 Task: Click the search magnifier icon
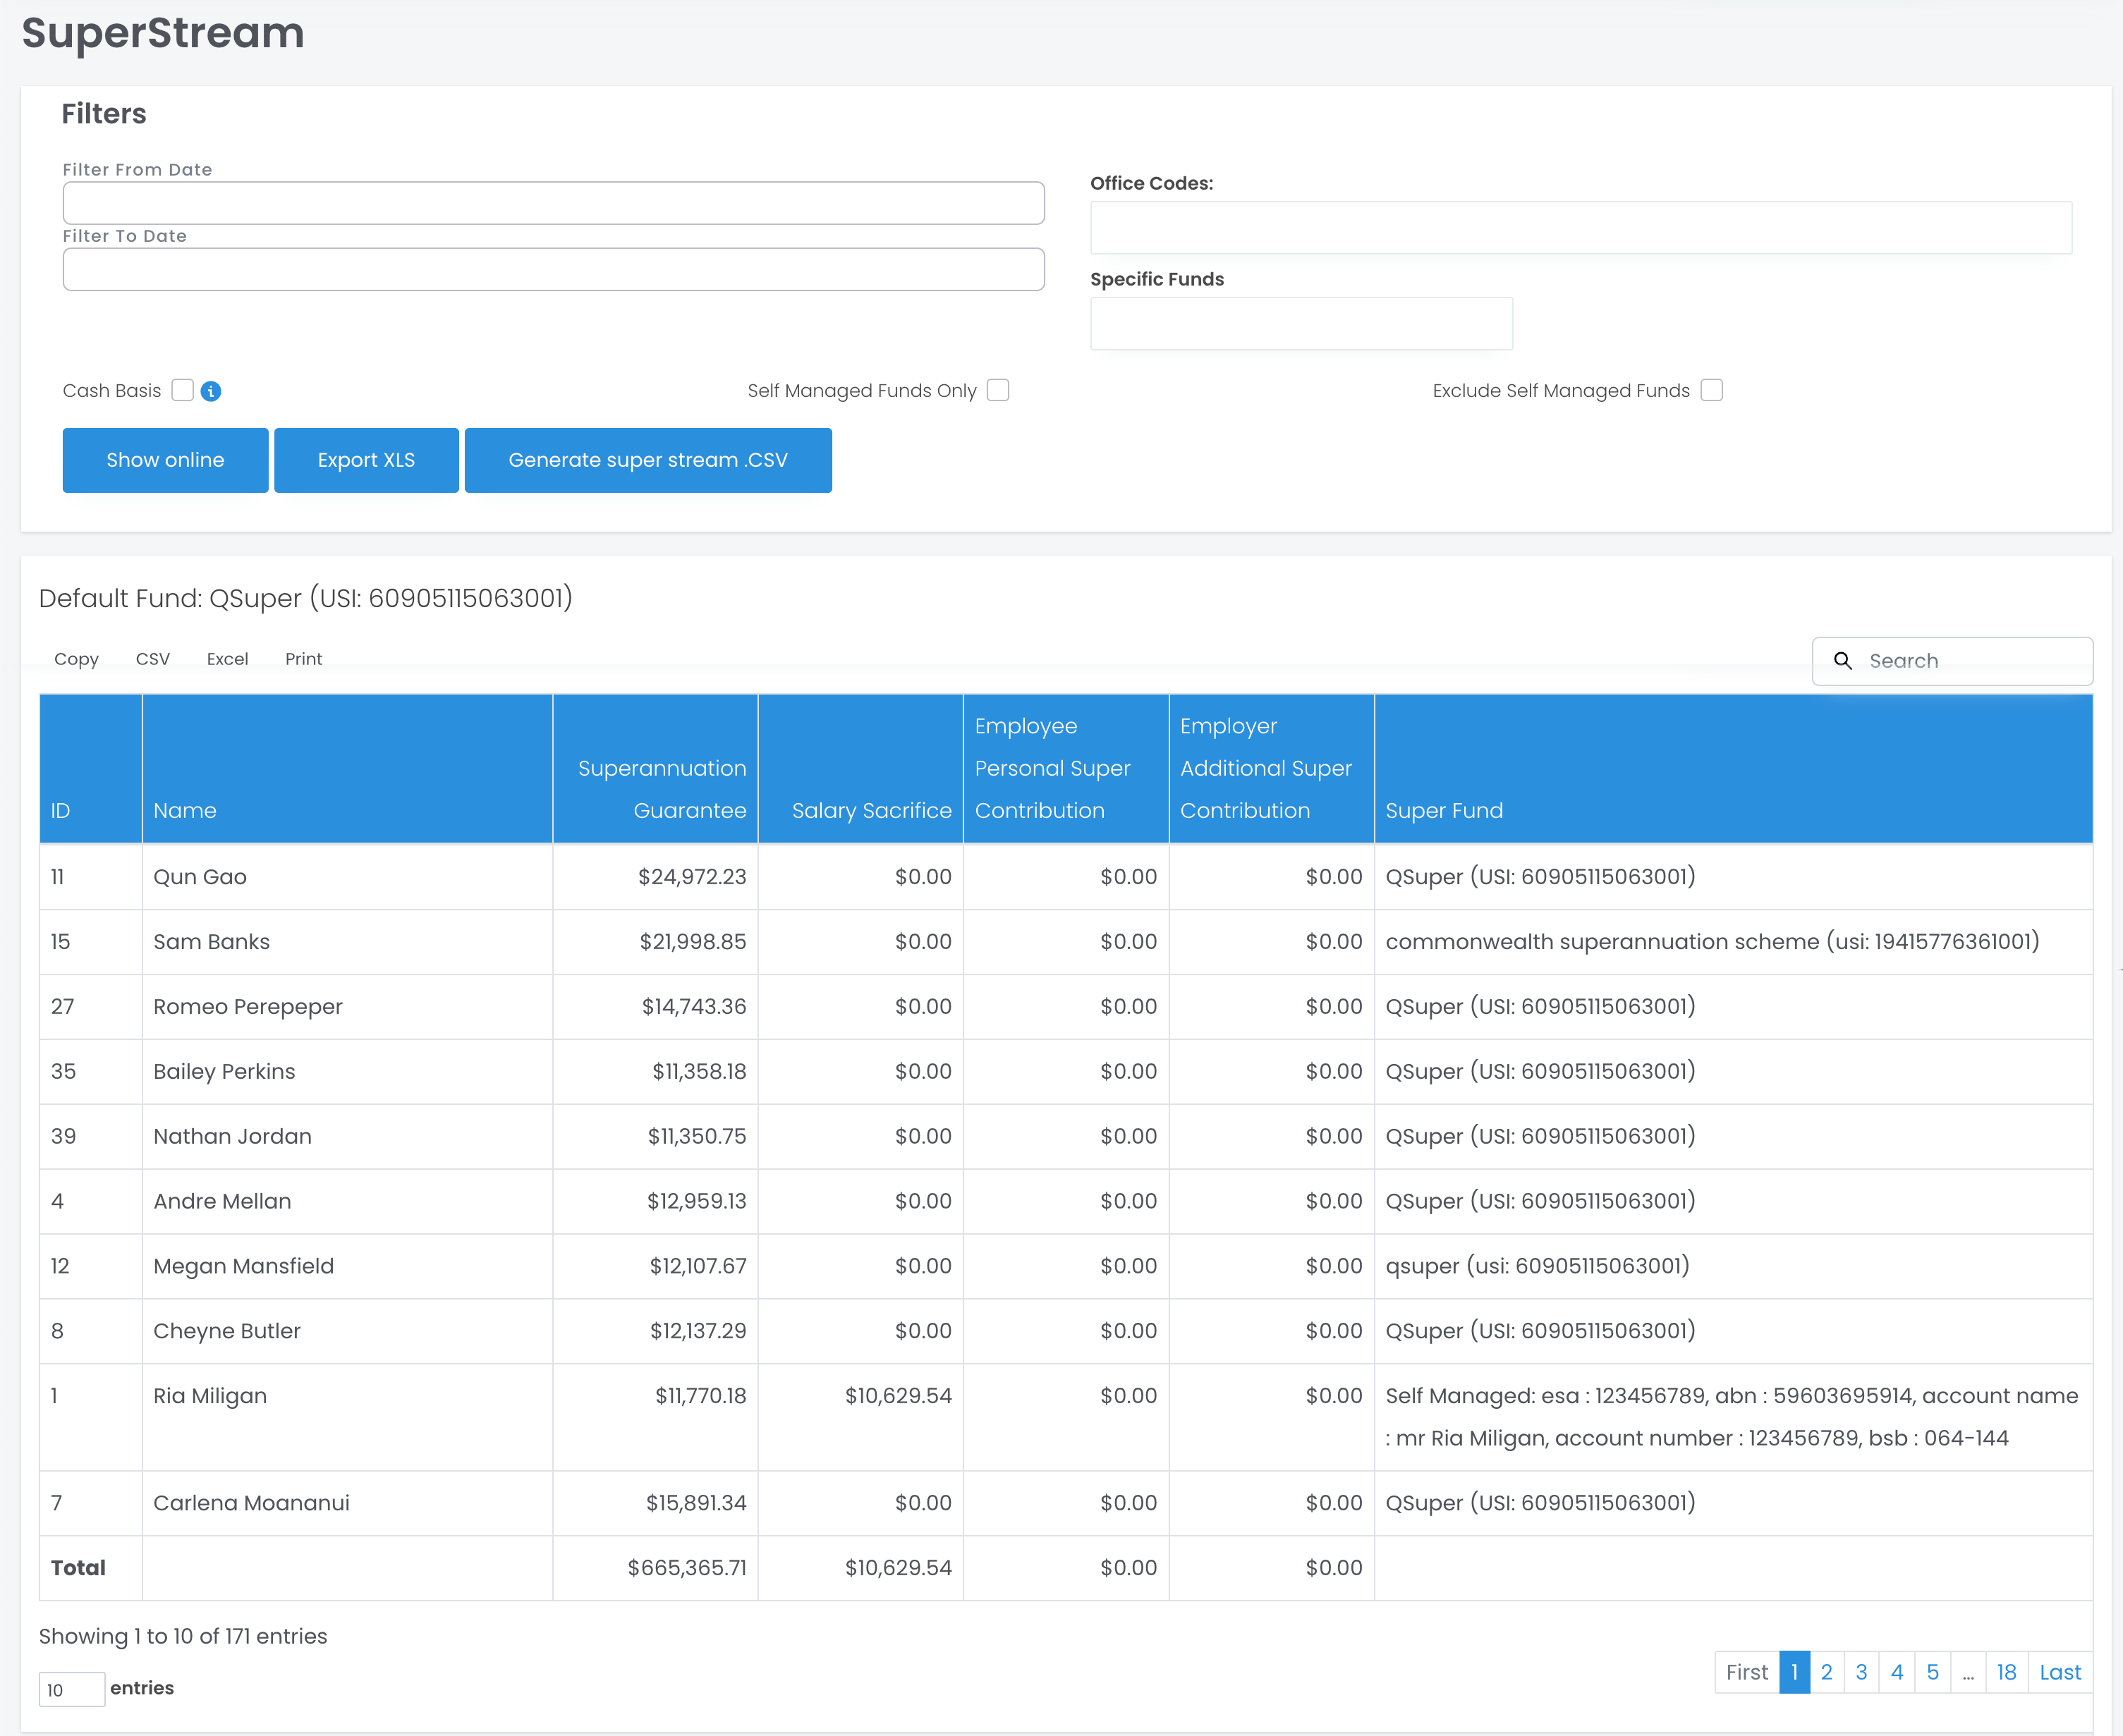1842,661
